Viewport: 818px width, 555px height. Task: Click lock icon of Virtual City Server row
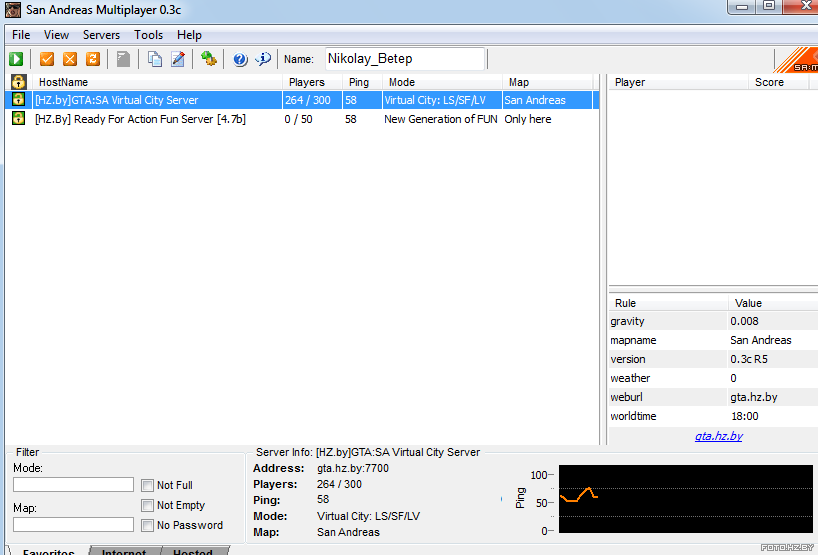[19, 100]
